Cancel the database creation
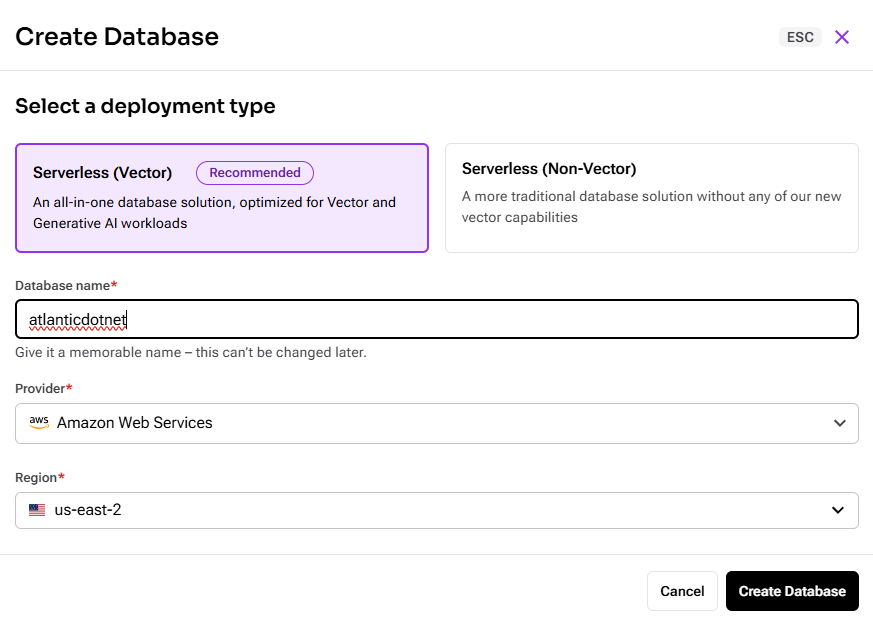Screen dimensions: 873x622 click(682, 591)
